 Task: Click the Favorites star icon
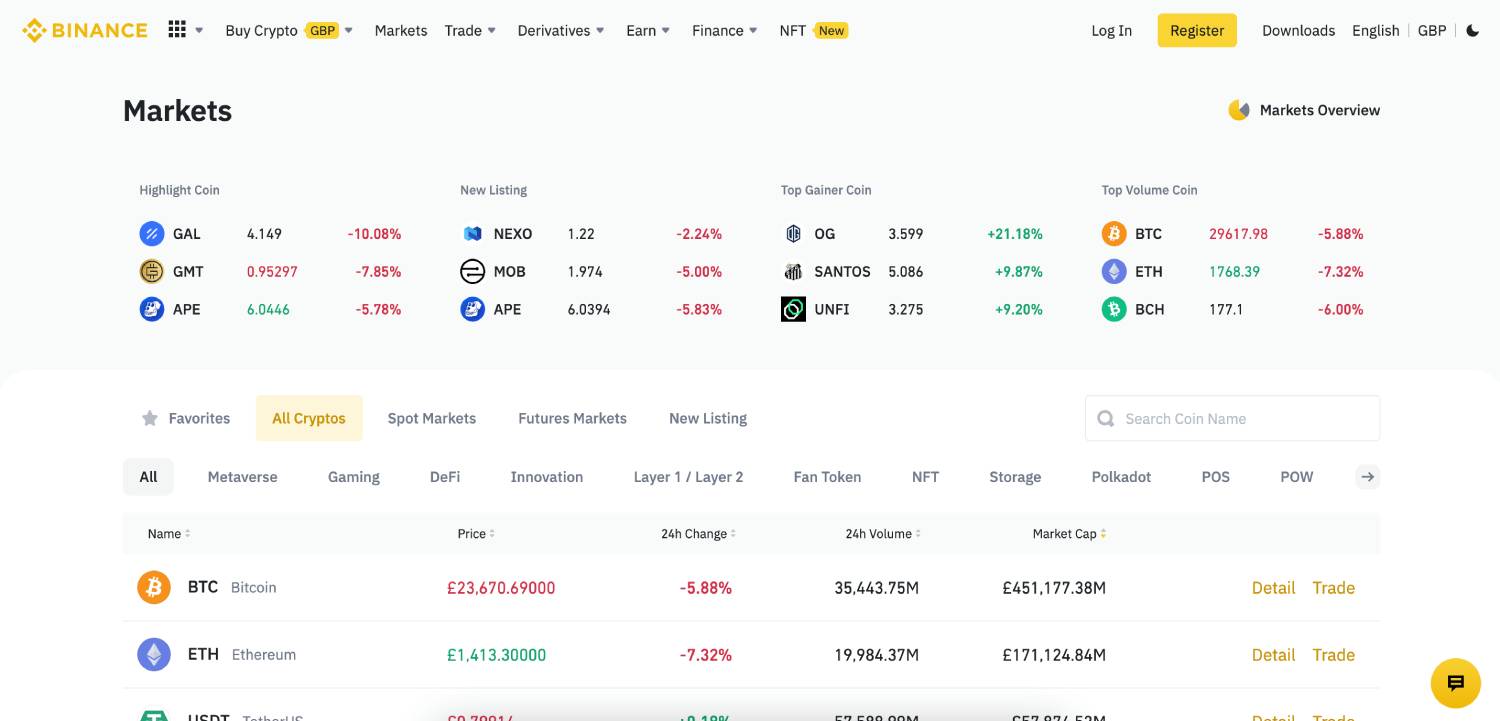coord(150,418)
